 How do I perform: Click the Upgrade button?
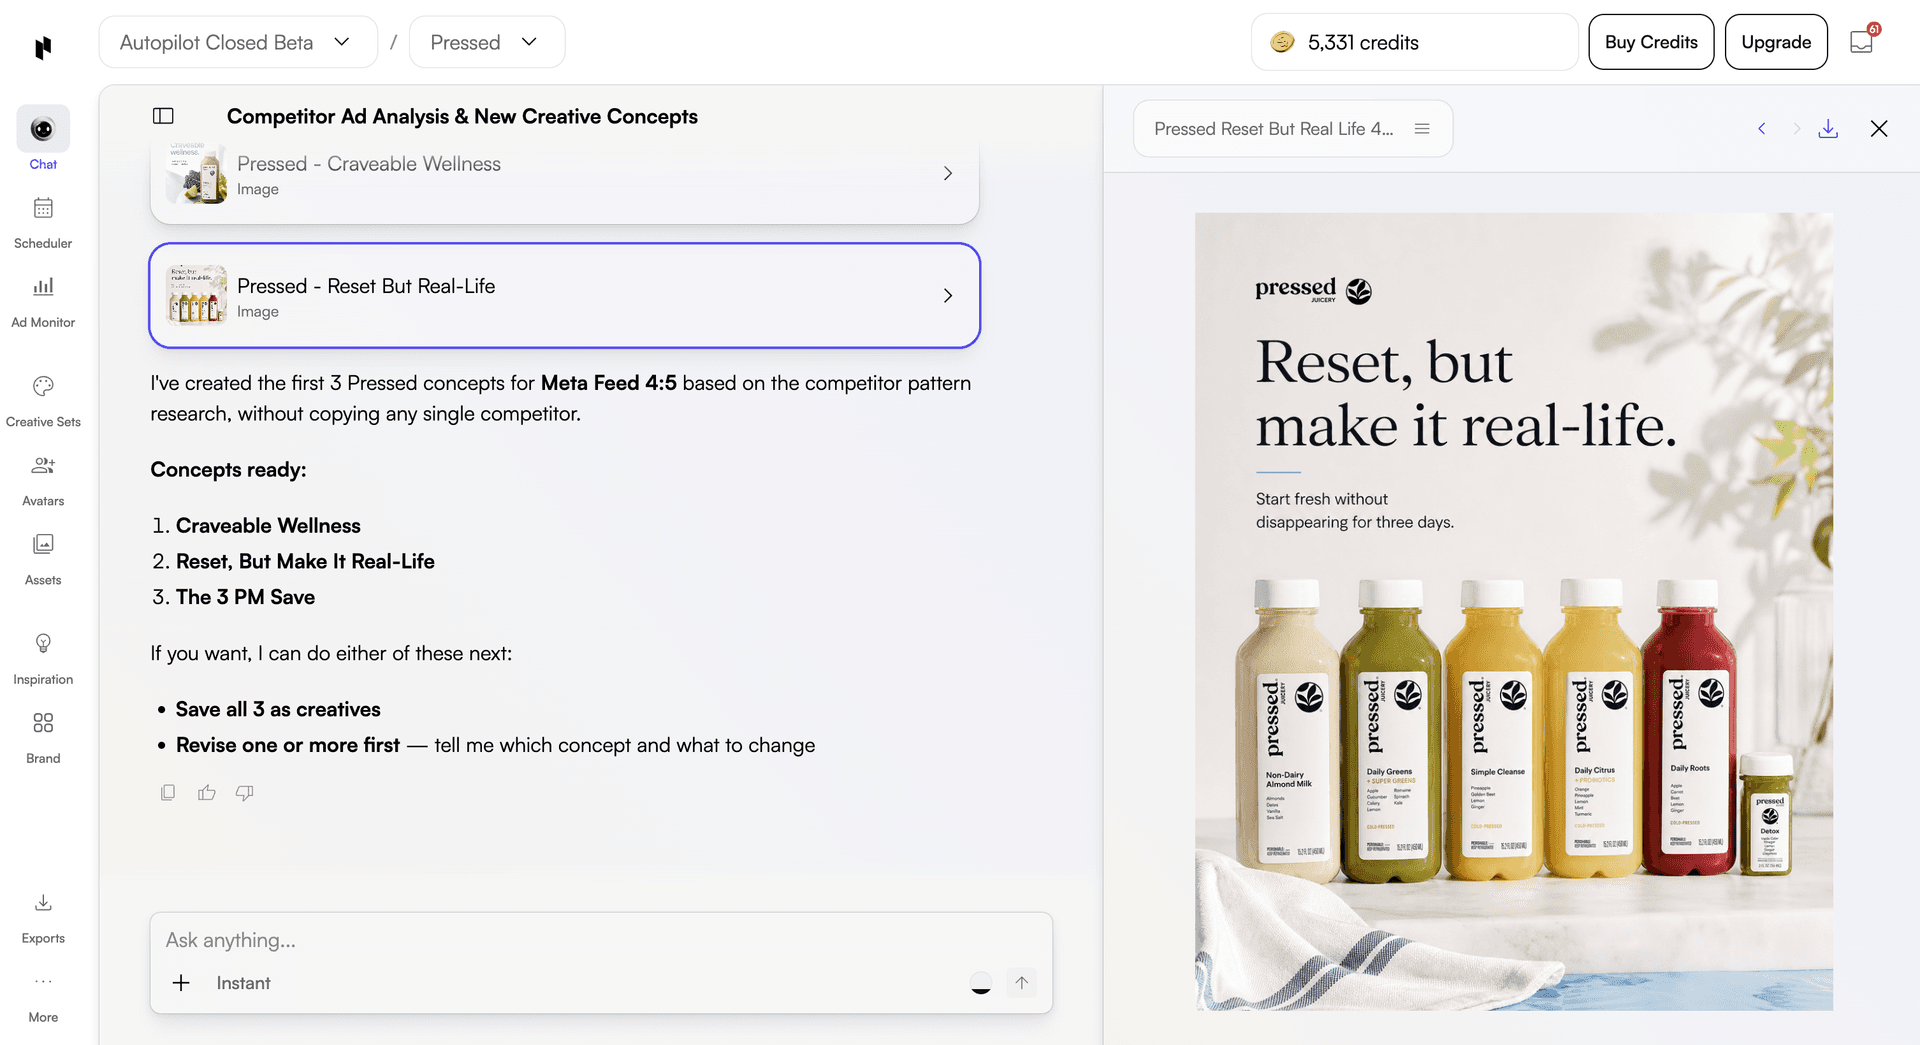point(1776,42)
